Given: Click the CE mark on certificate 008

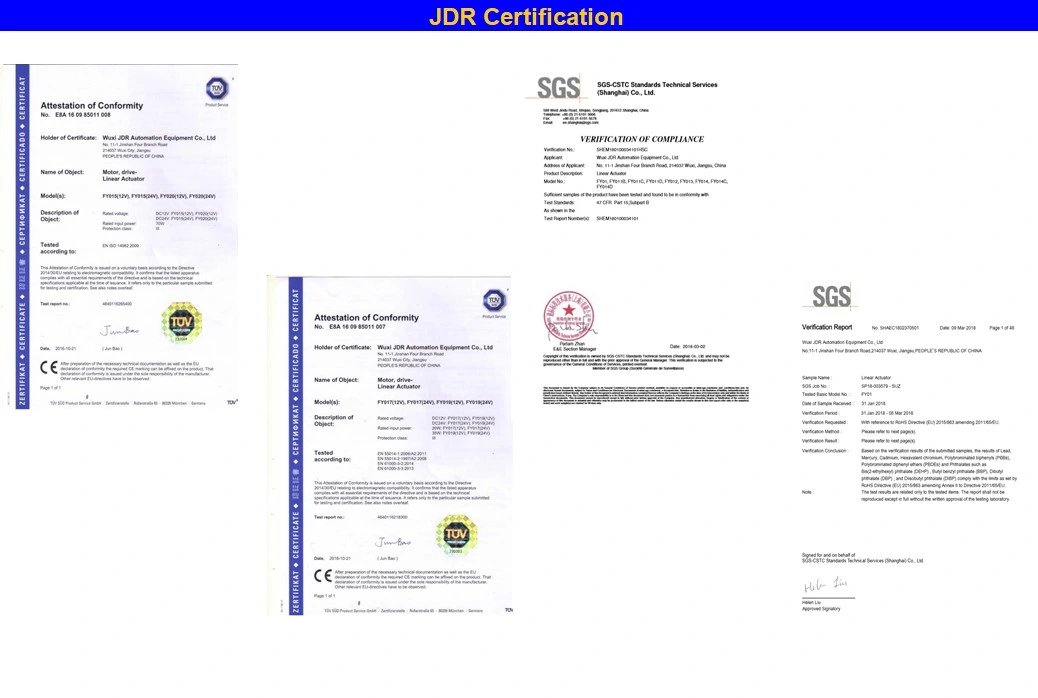Looking at the screenshot, I should [49, 367].
